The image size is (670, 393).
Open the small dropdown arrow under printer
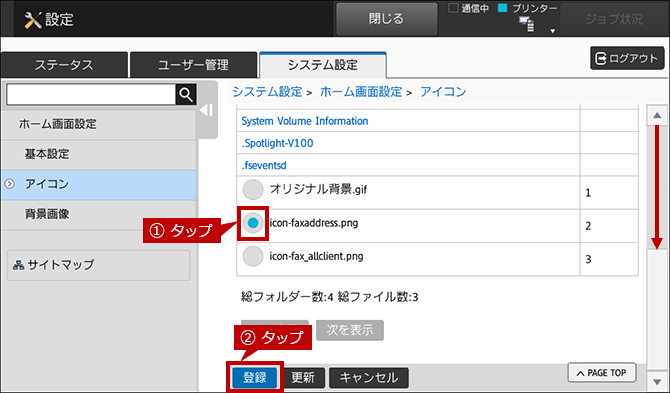552,31
